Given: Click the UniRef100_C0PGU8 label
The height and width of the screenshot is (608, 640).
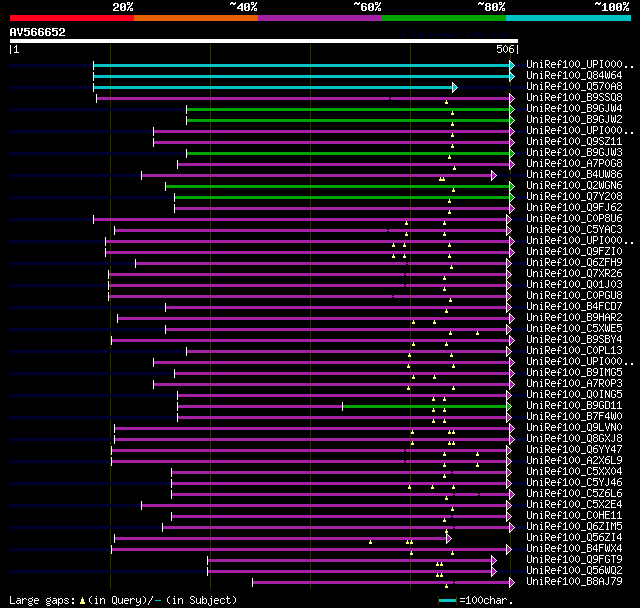Looking at the screenshot, I should 574,296.
